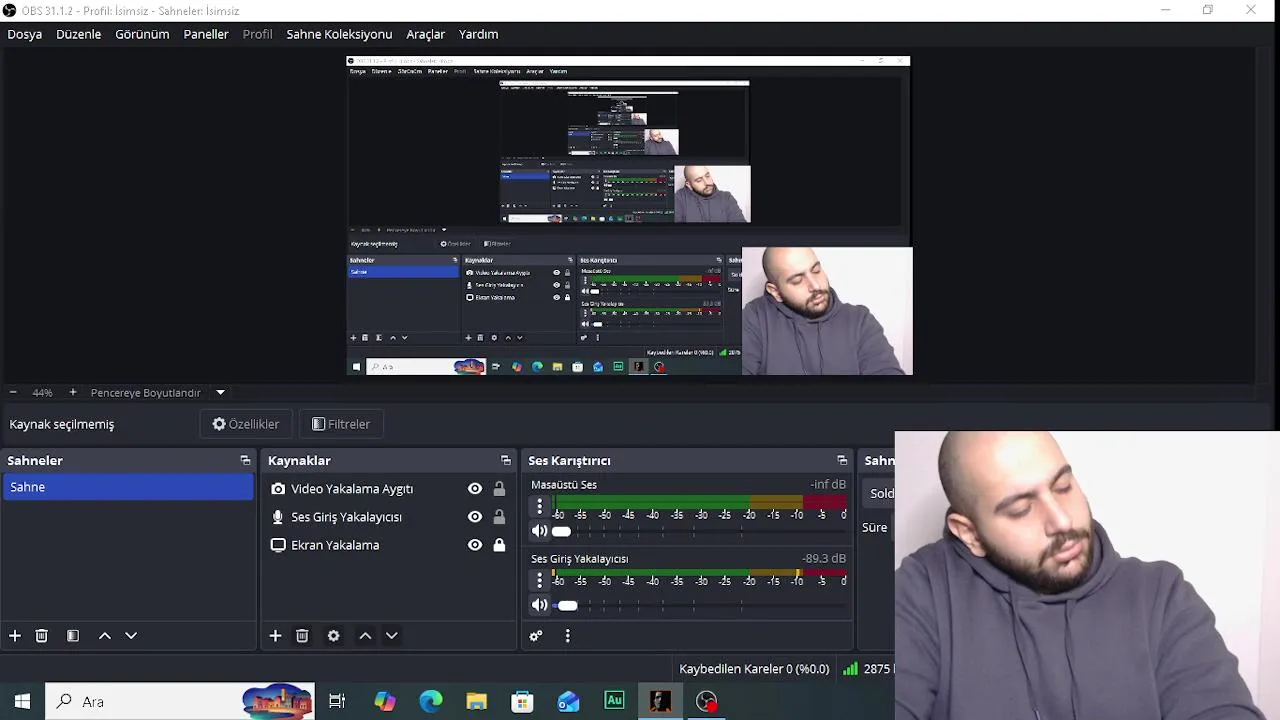
Task: Click the -89.3 dB level reading
Action: point(824,559)
